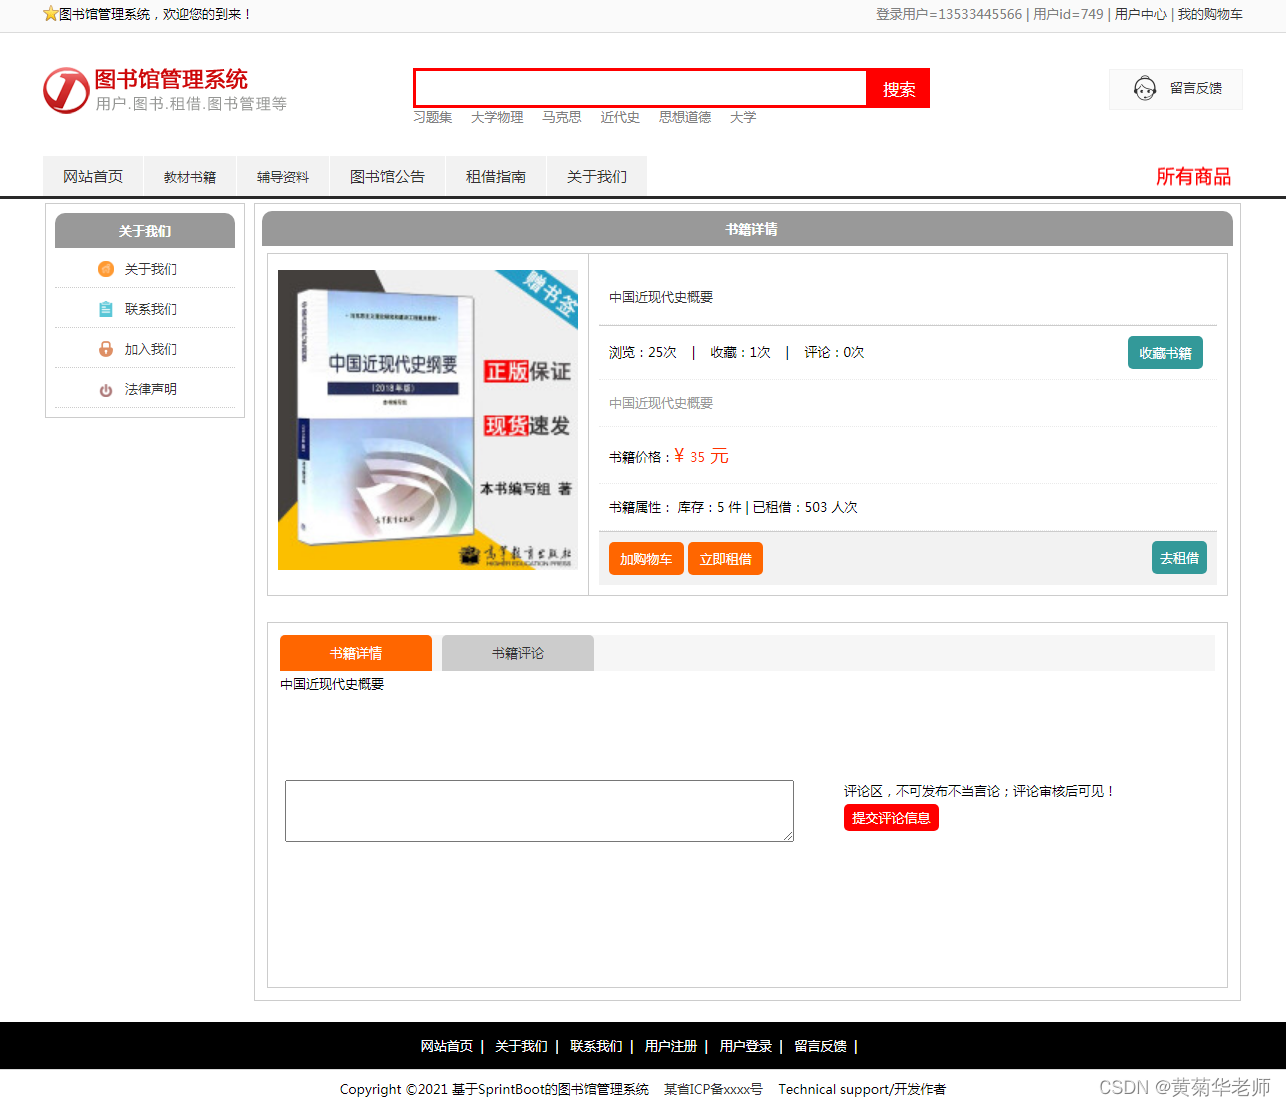The height and width of the screenshot is (1107, 1286).
Task: Click into the comment text area
Action: tap(539, 811)
